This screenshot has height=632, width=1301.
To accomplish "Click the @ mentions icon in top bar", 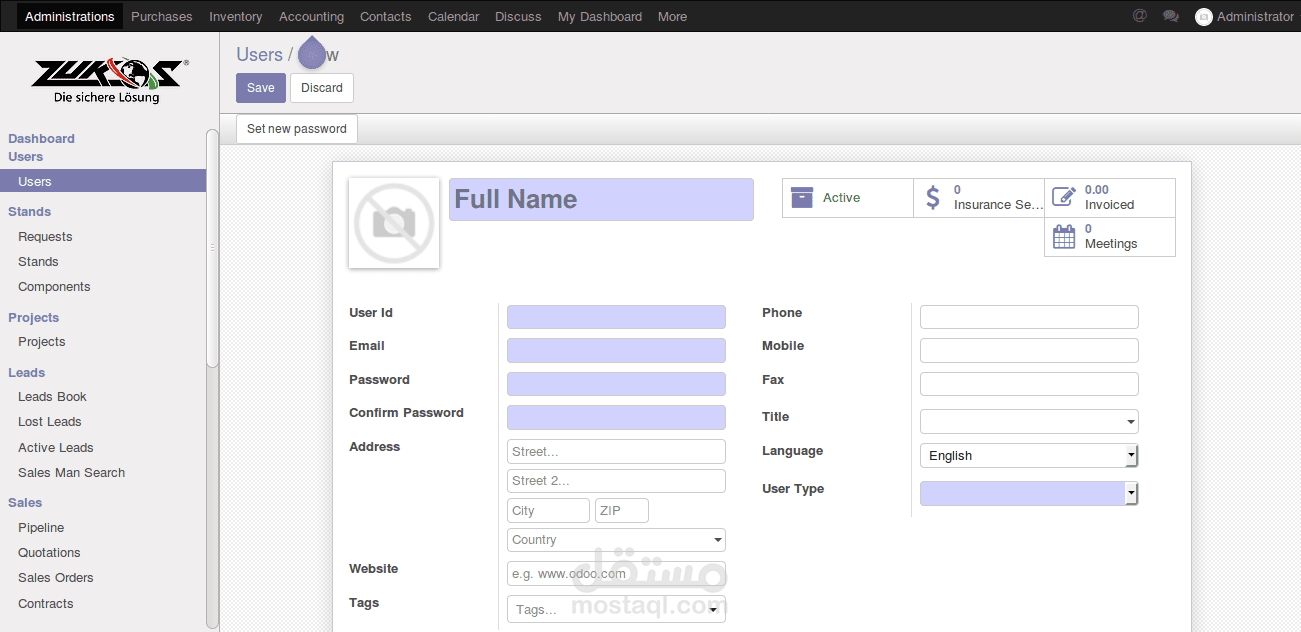I will tap(1139, 15).
